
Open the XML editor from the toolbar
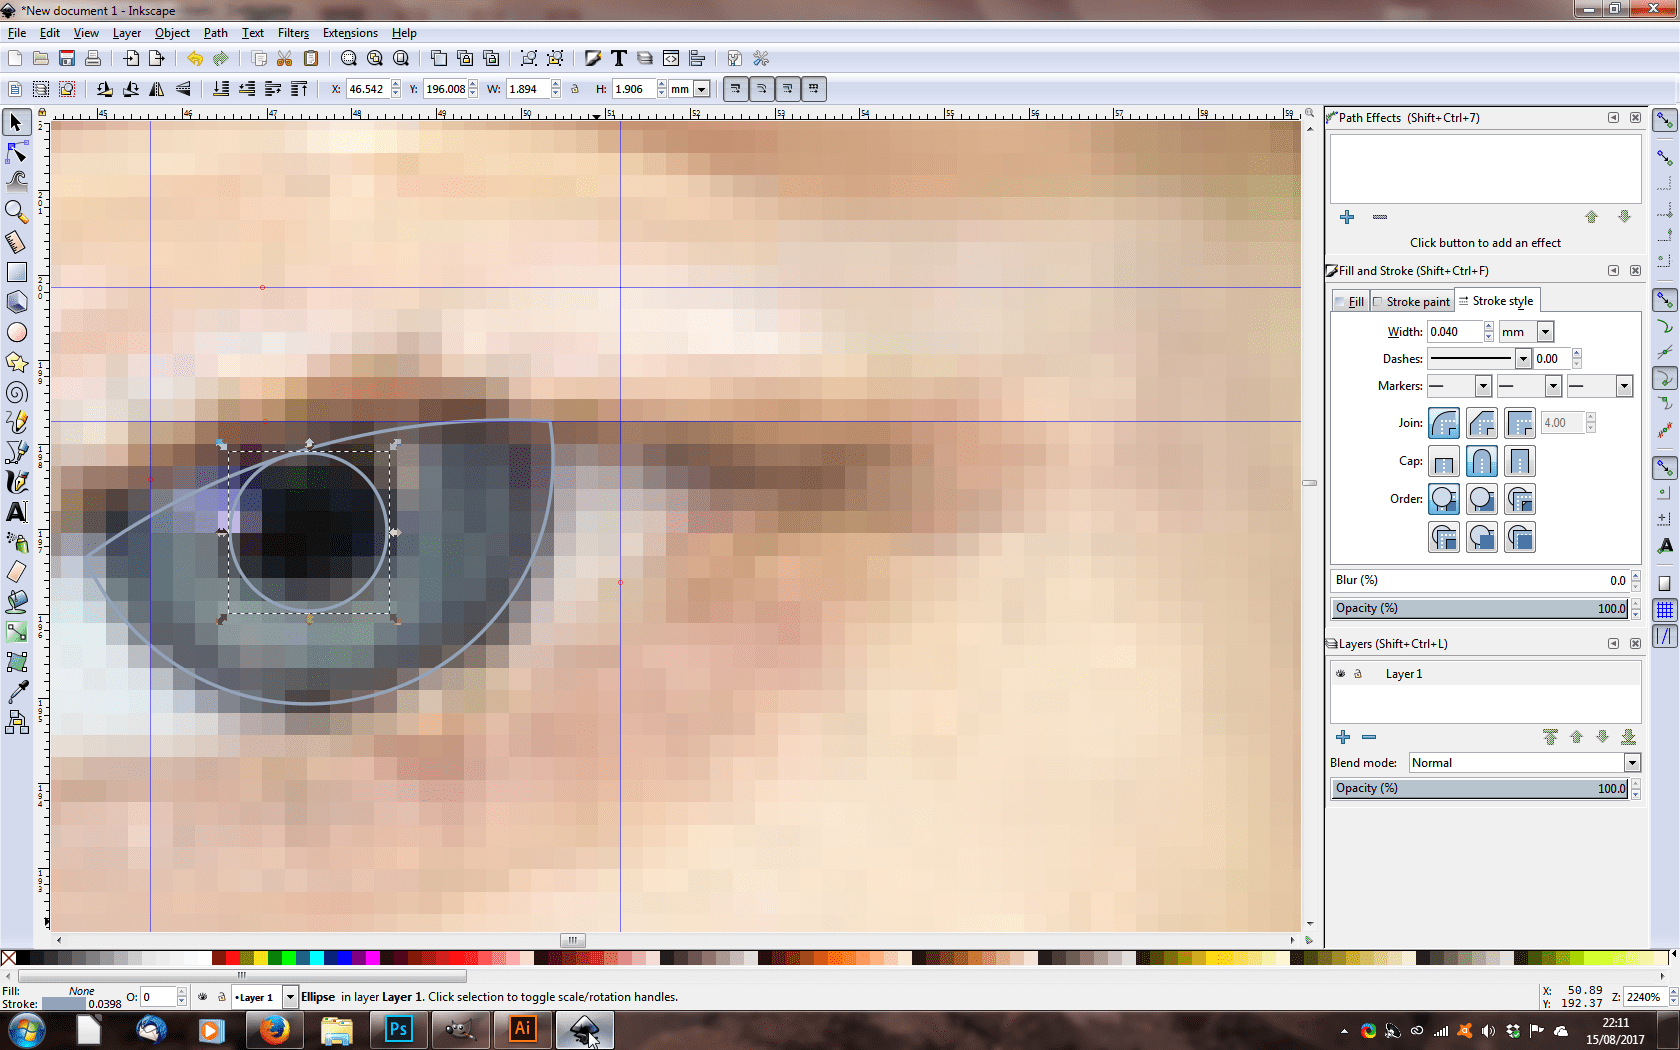click(x=671, y=58)
